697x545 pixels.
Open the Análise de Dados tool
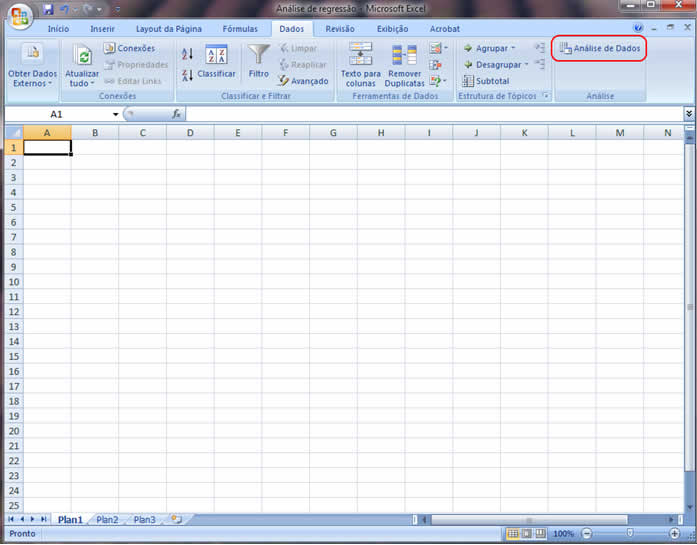(x=599, y=48)
